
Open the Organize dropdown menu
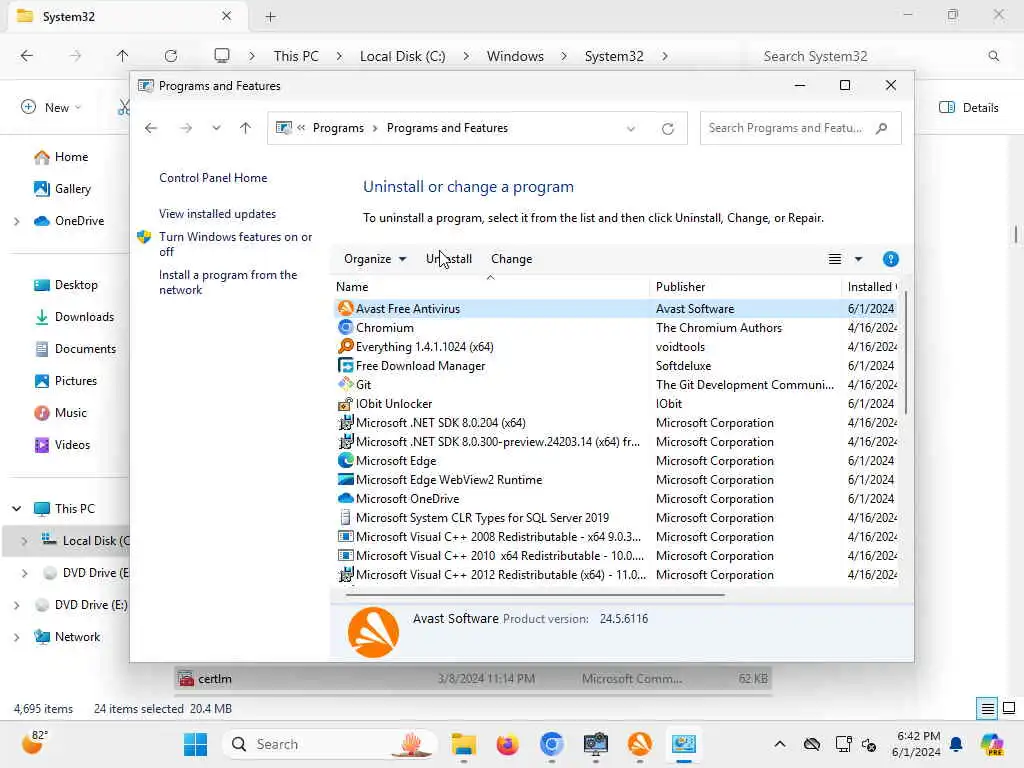pos(375,259)
